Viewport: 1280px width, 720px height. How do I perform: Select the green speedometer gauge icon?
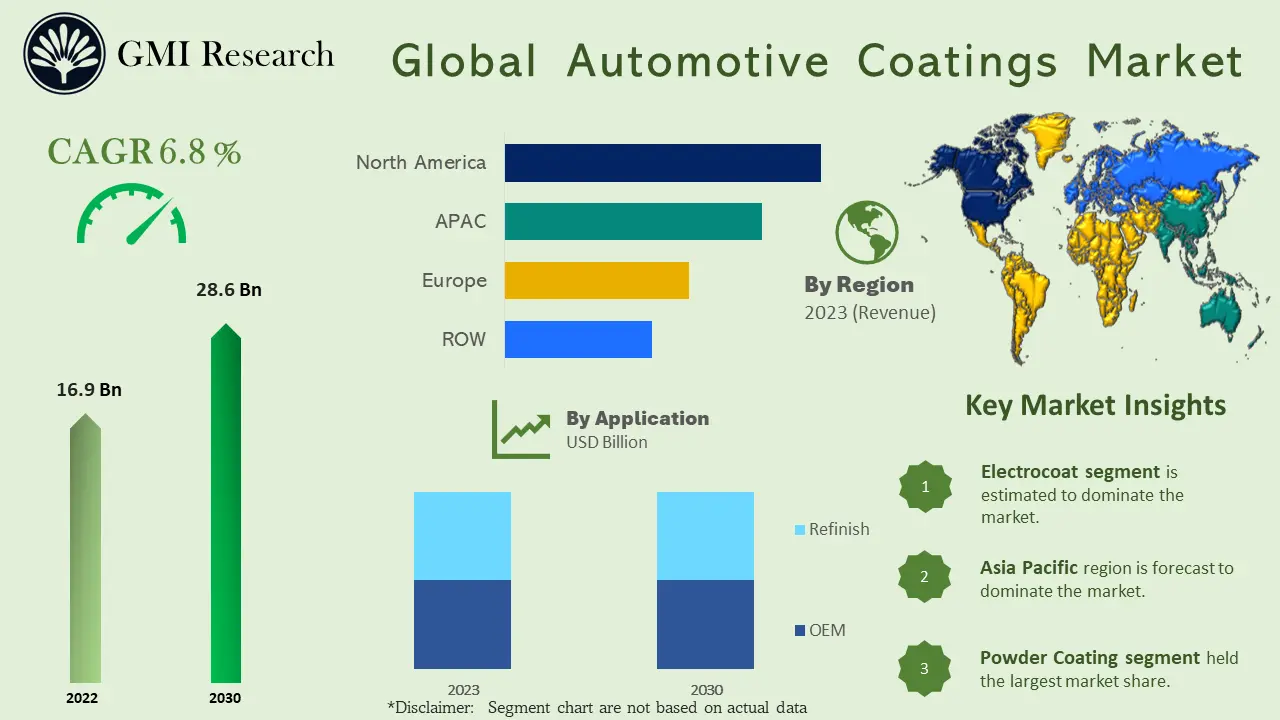130,212
